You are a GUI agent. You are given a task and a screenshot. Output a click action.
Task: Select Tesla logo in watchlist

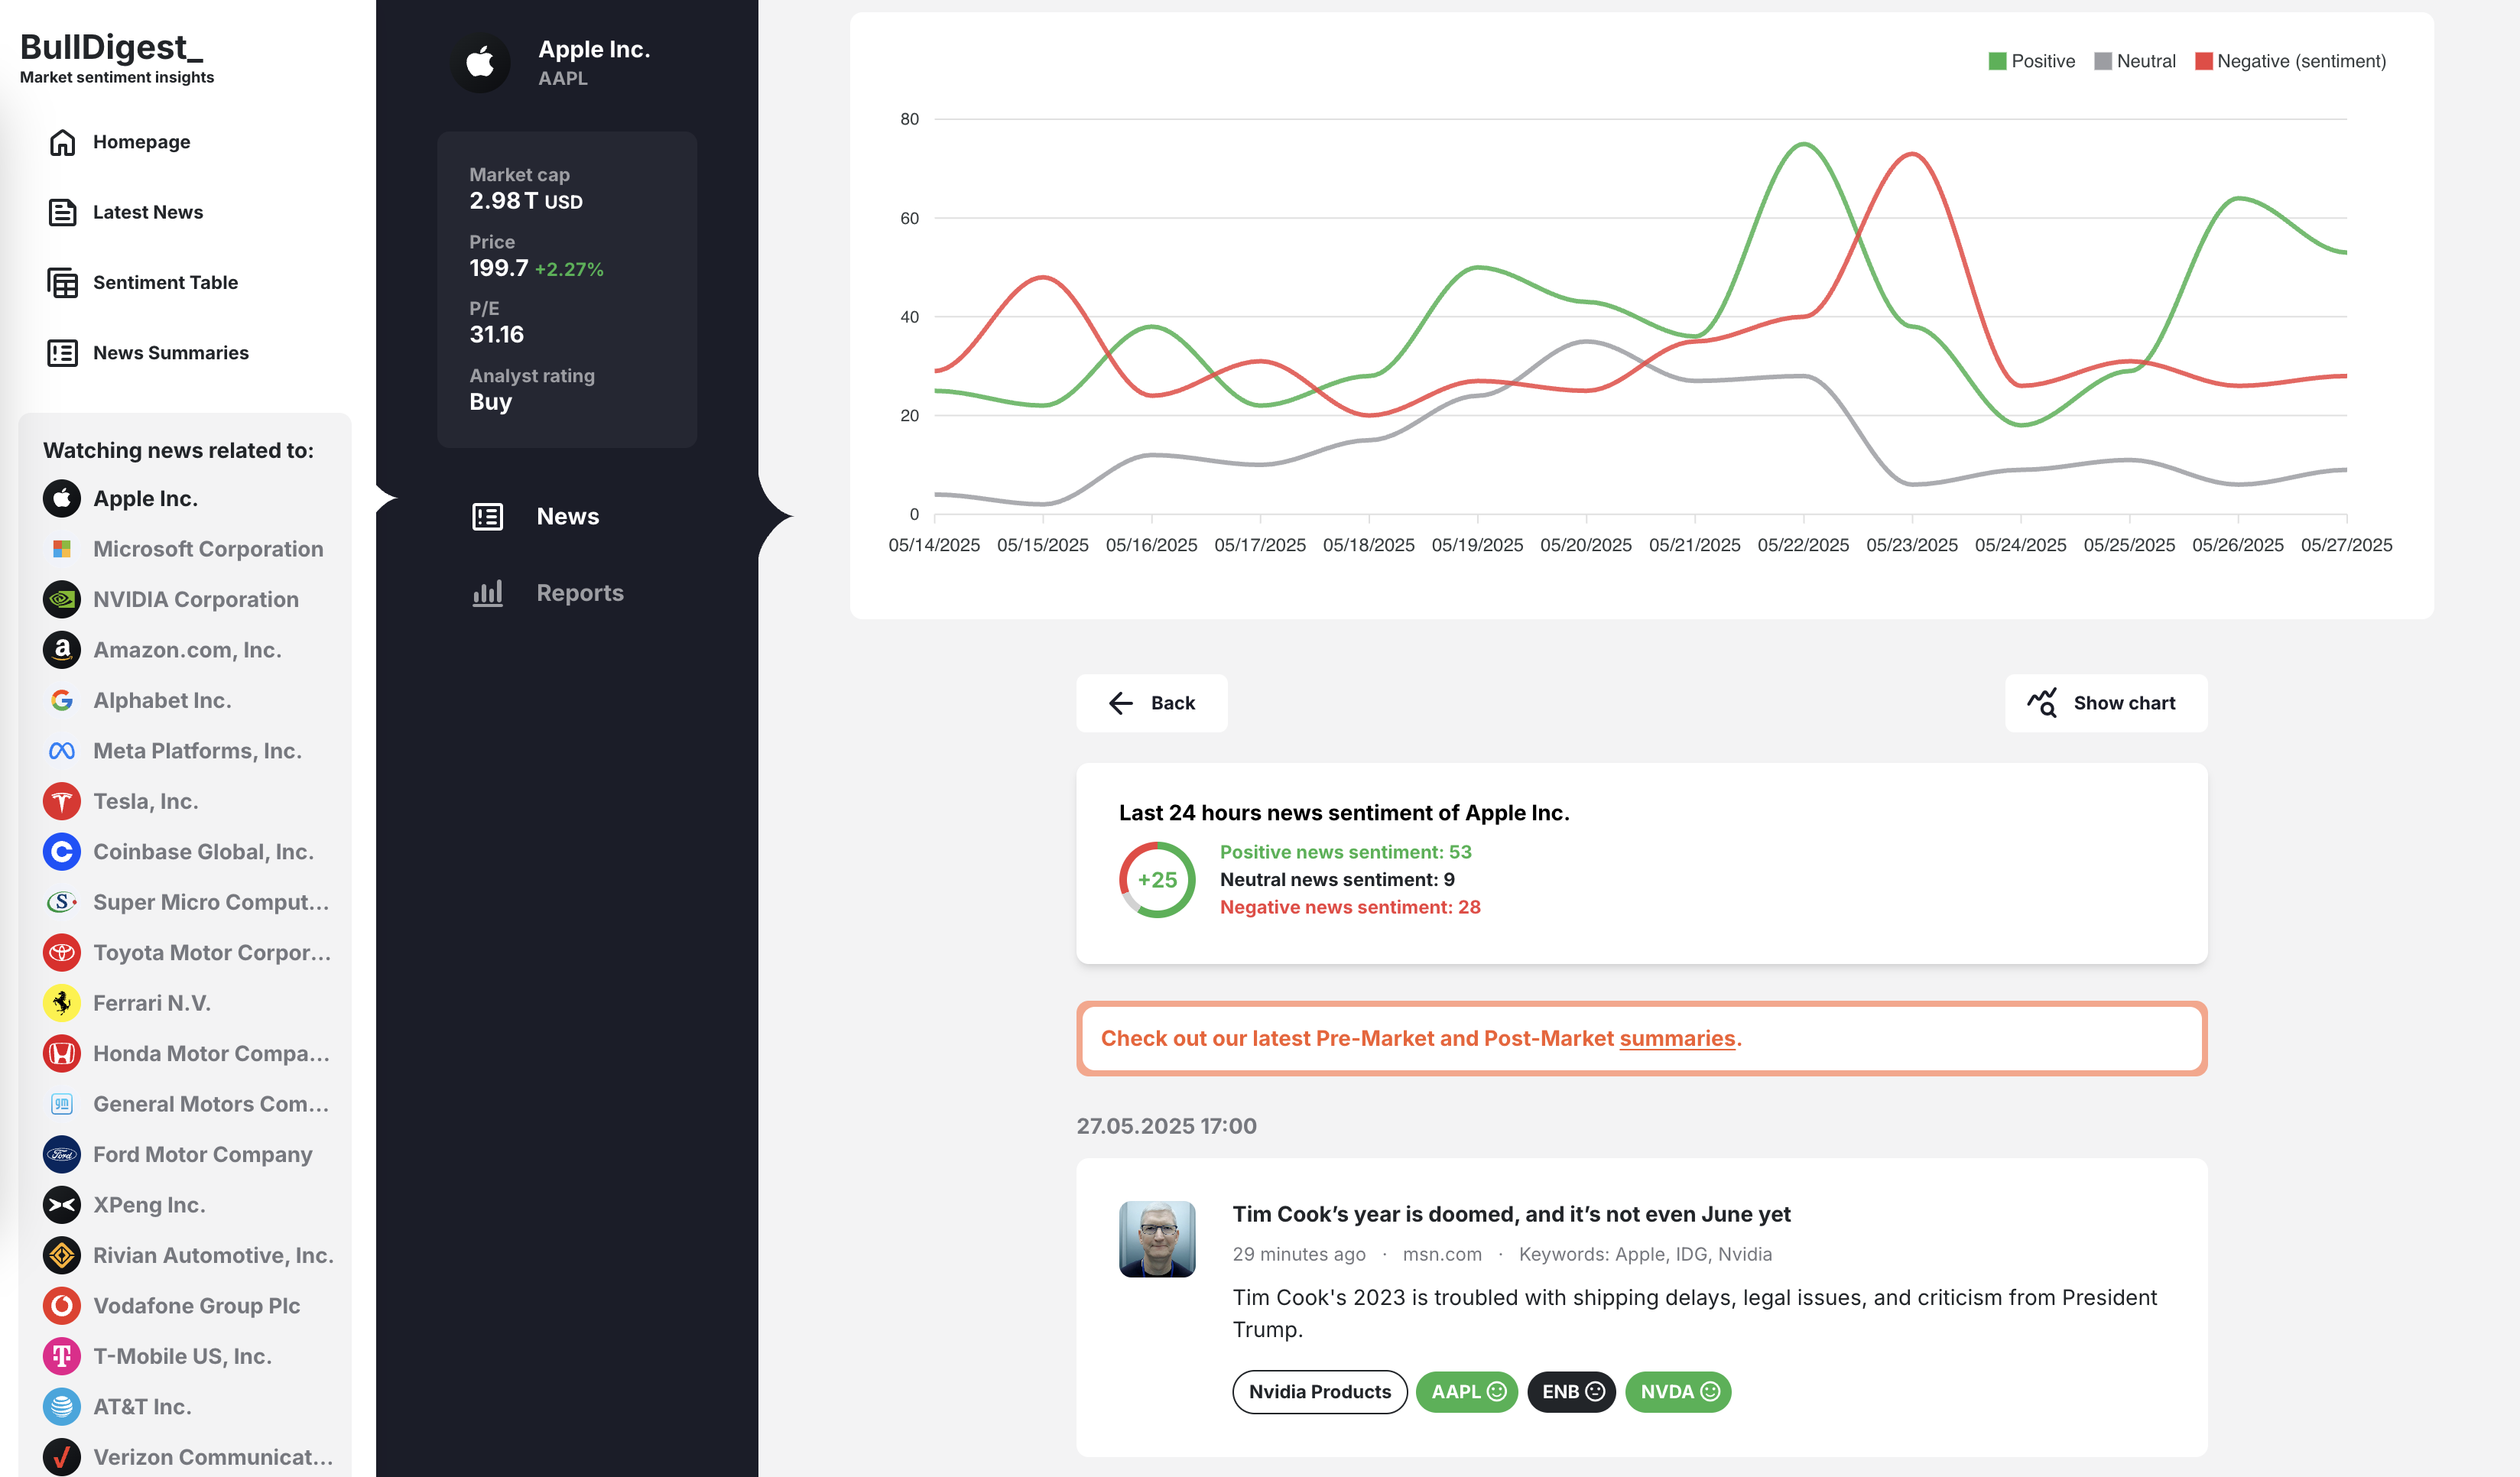point(62,801)
